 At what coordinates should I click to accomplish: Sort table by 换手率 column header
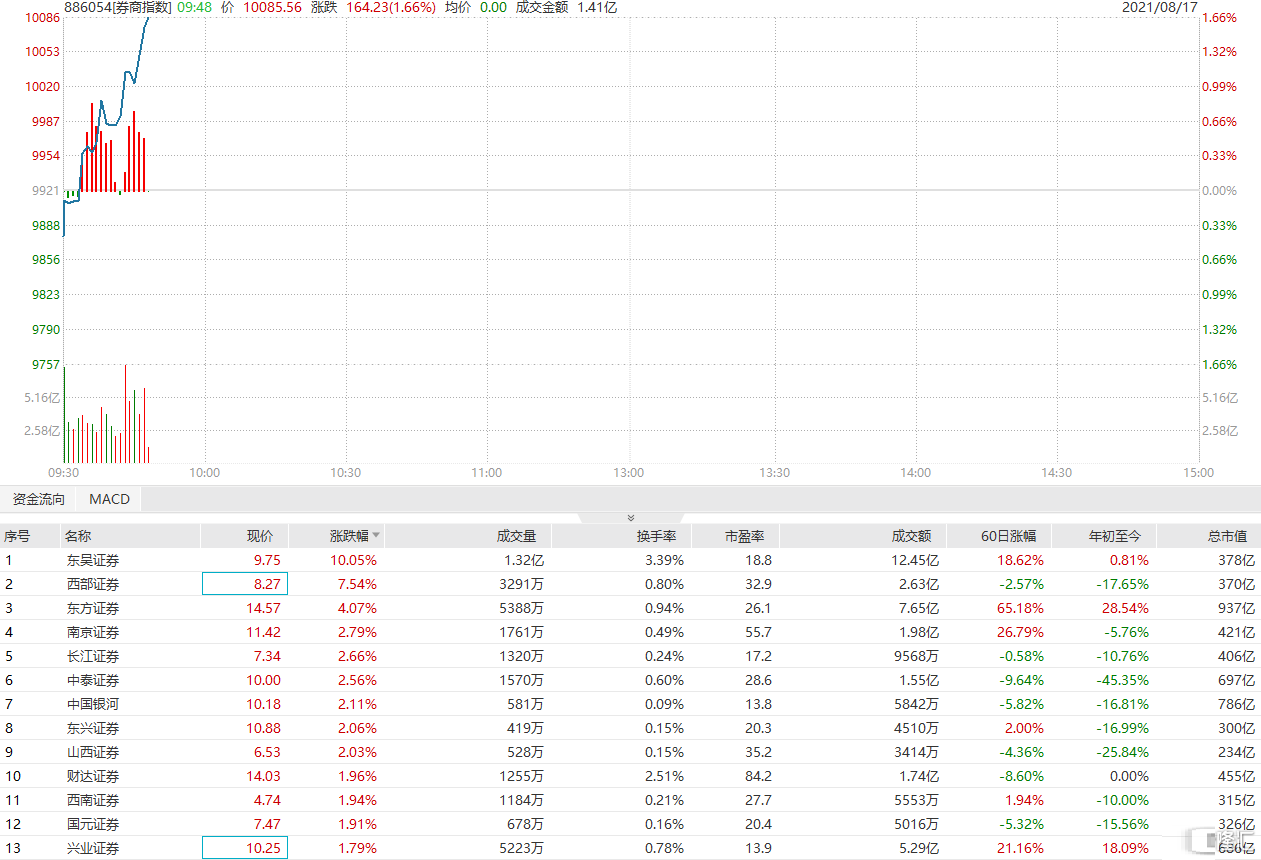(x=656, y=536)
